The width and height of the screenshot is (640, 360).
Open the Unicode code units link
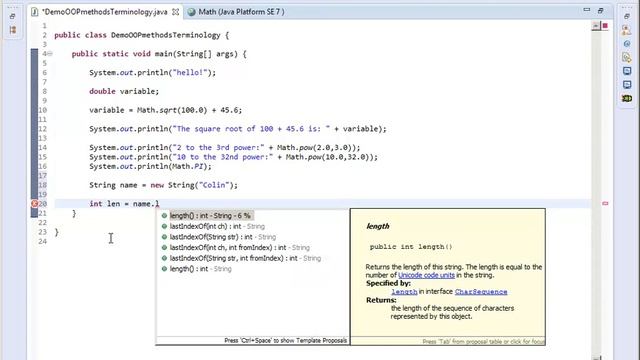tap(426, 275)
